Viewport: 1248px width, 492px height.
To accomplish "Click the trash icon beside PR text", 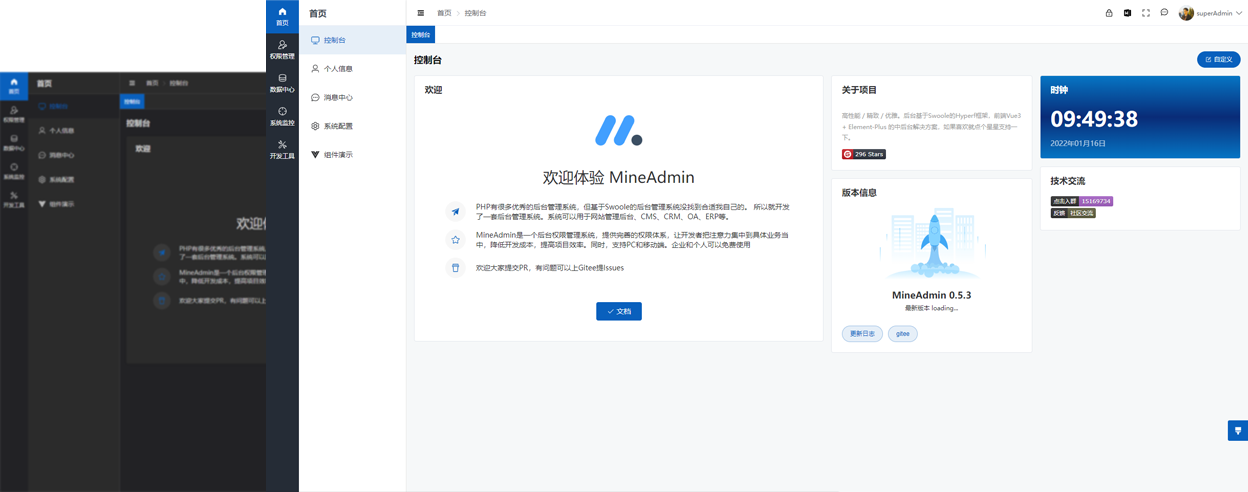I will pyautogui.click(x=455, y=268).
